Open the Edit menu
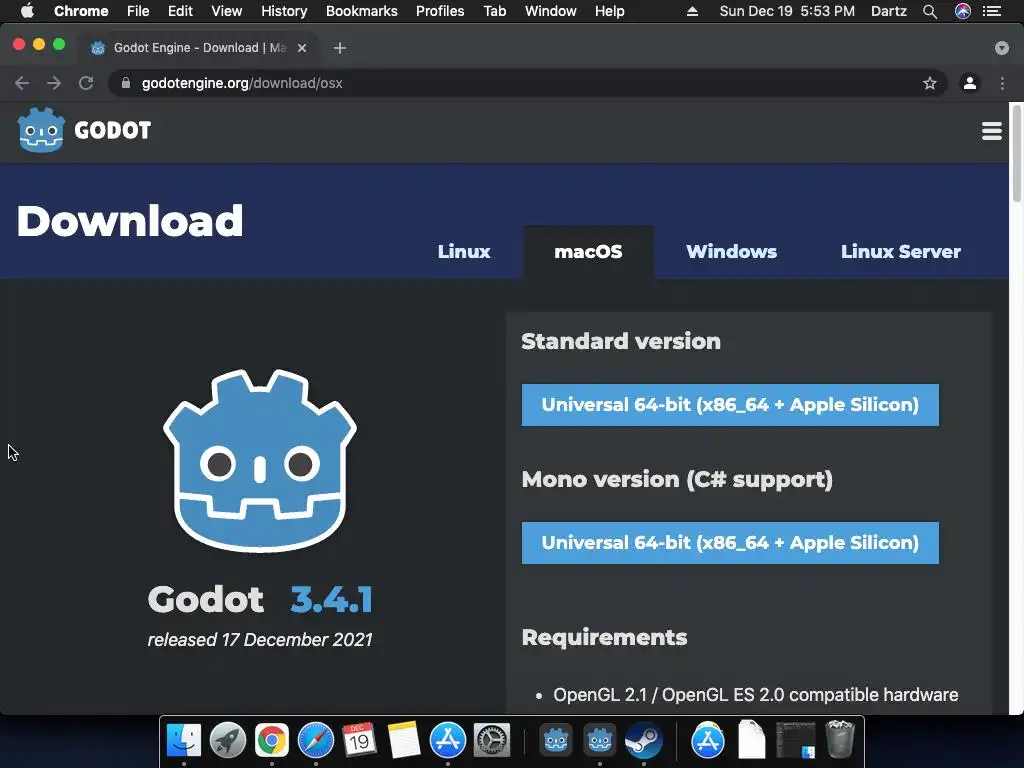This screenshot has height=768, width=1024. 180,11
